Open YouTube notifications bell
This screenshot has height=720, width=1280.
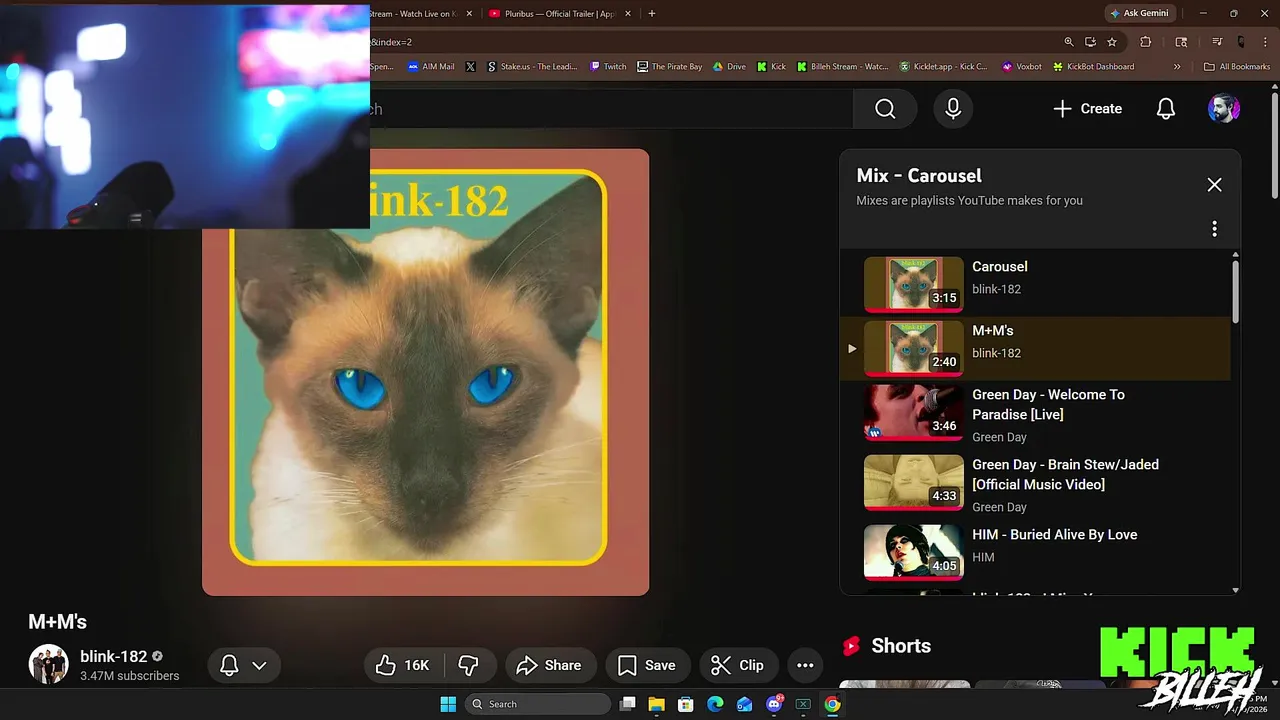tap(1166, 108)
